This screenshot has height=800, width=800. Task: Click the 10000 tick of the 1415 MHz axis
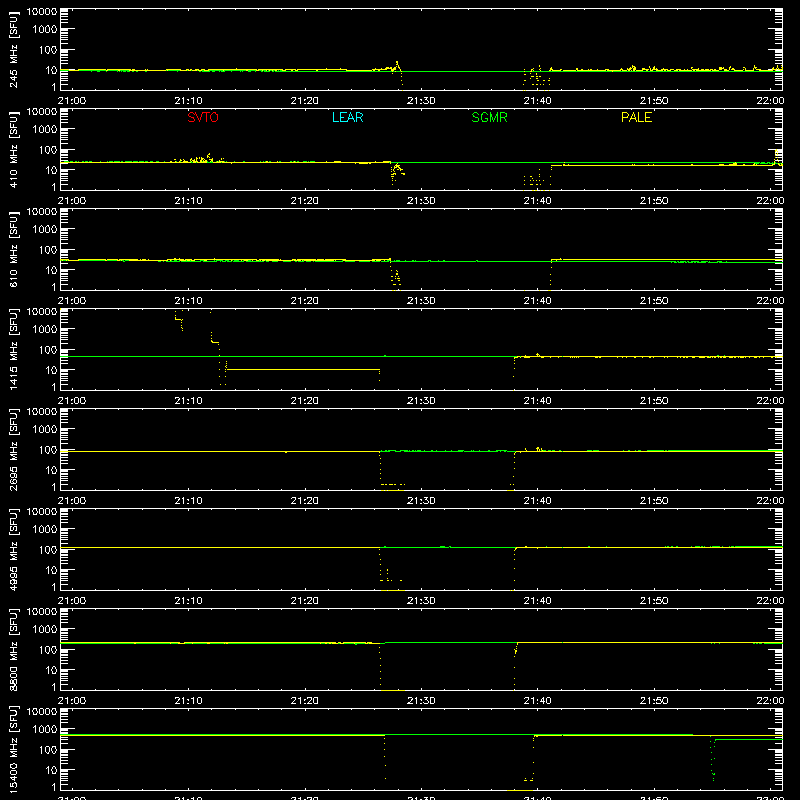(x=42, y=312)
